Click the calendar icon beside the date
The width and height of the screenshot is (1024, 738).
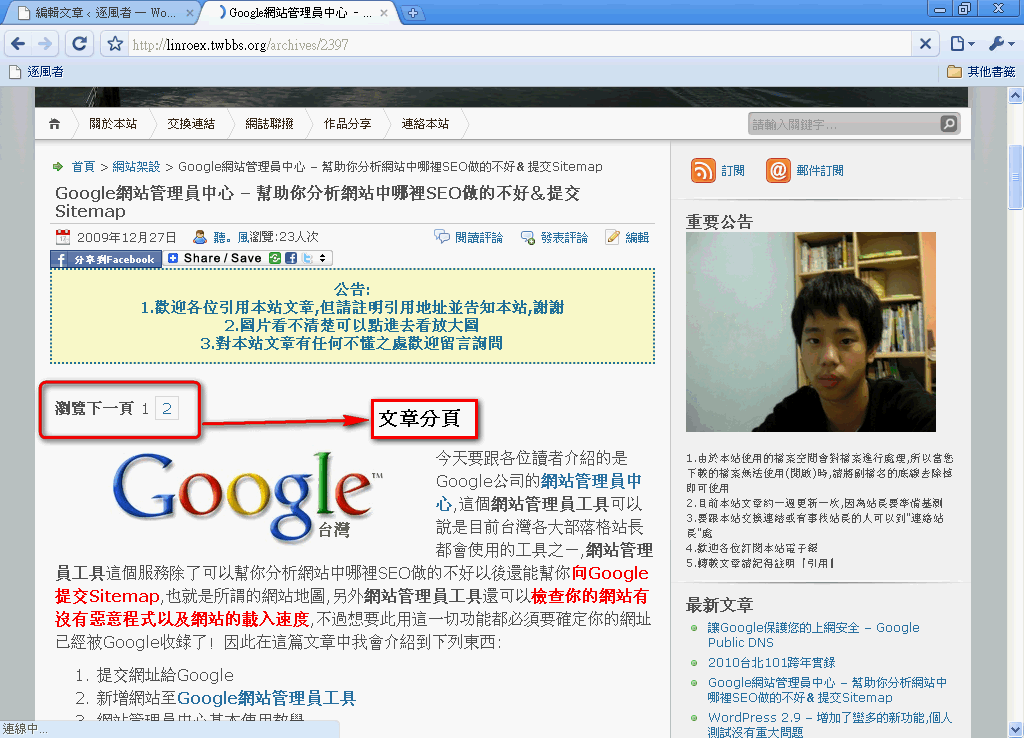tap(63, 236)
